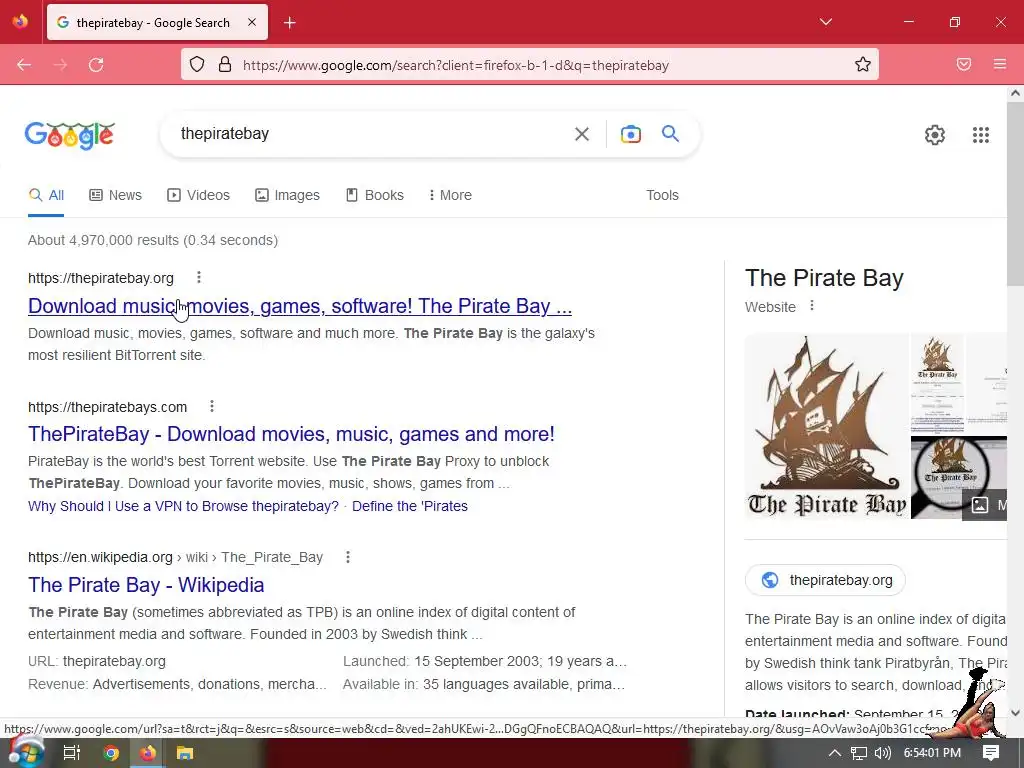The width and height of the screenshot is (1024, 768).
Task: View large Pirate Bay ship logo image
Action: (826, 426)
